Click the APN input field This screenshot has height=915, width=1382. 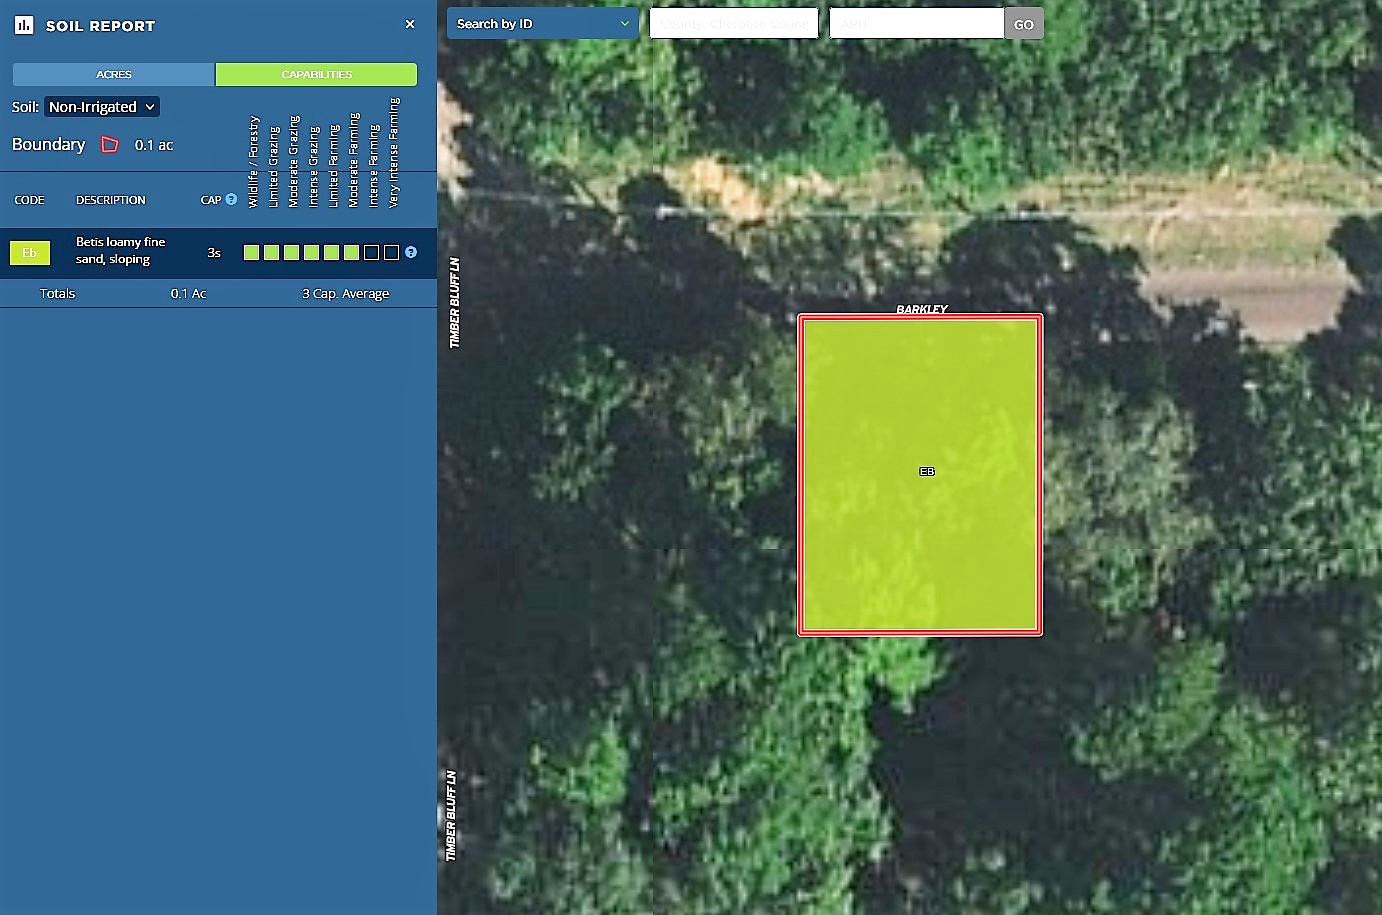916,24
